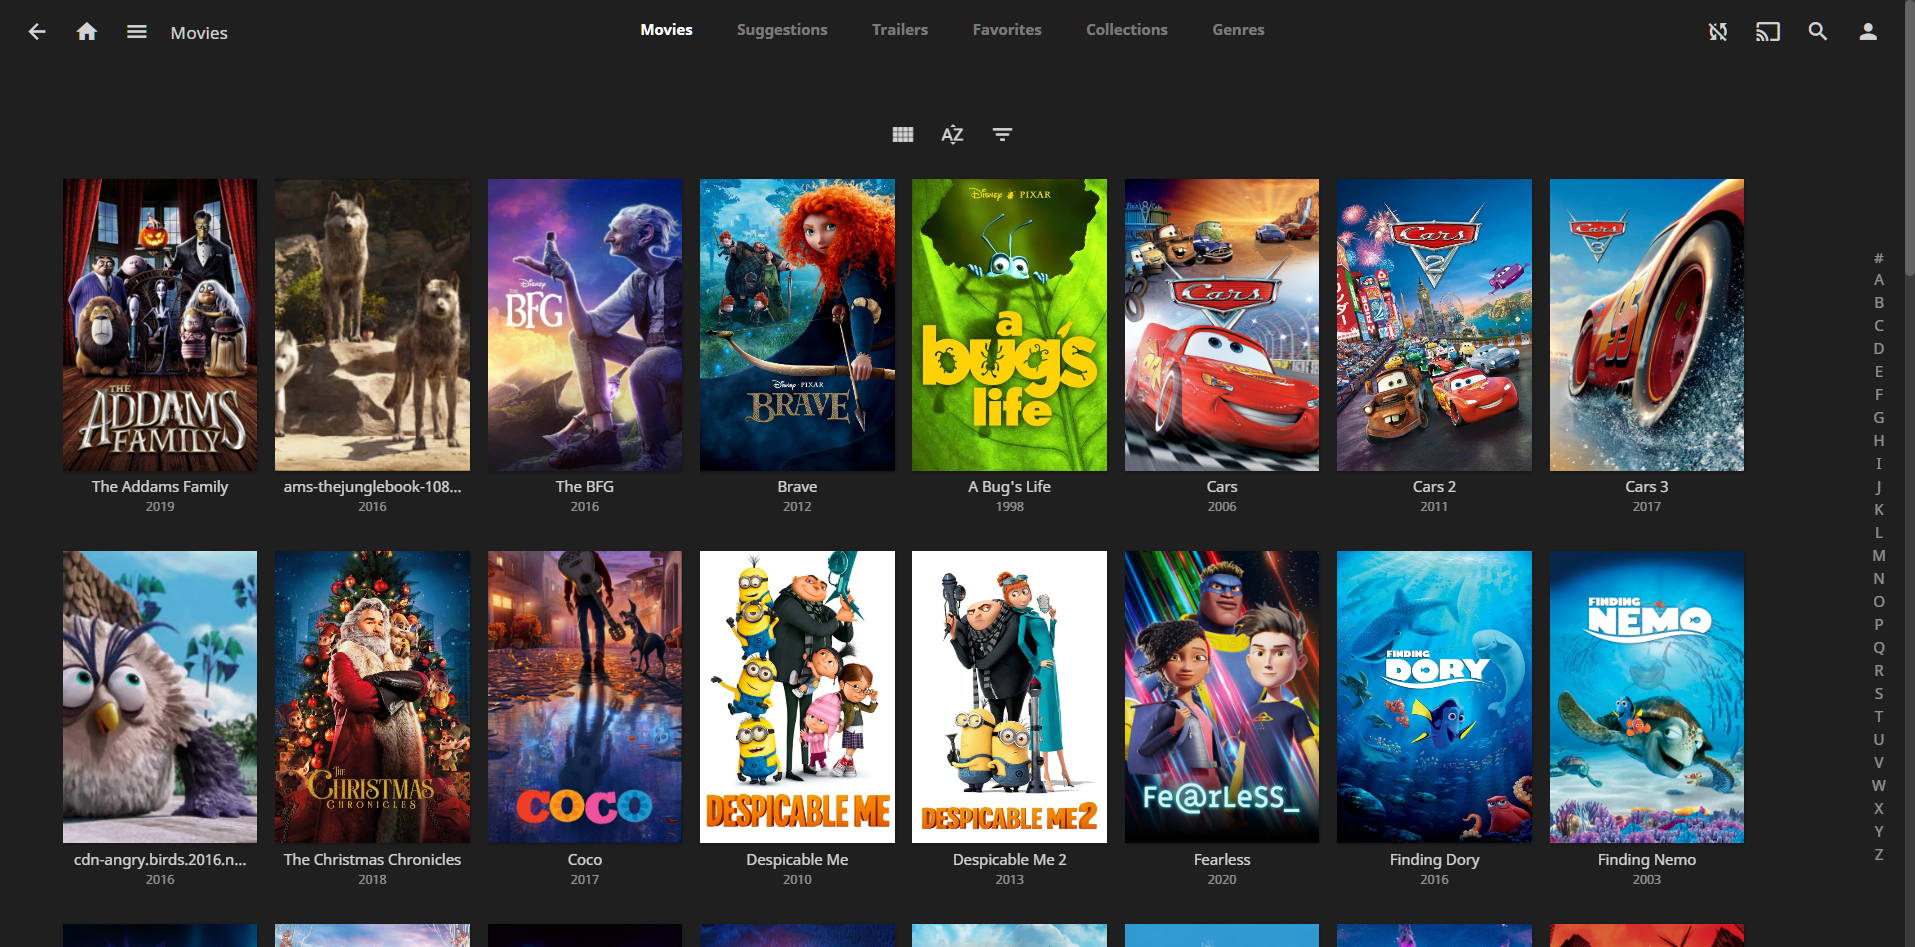Switch to the Suggestions tab
1915x947 pixels.
pyautogui.click(x=782, y=30)
